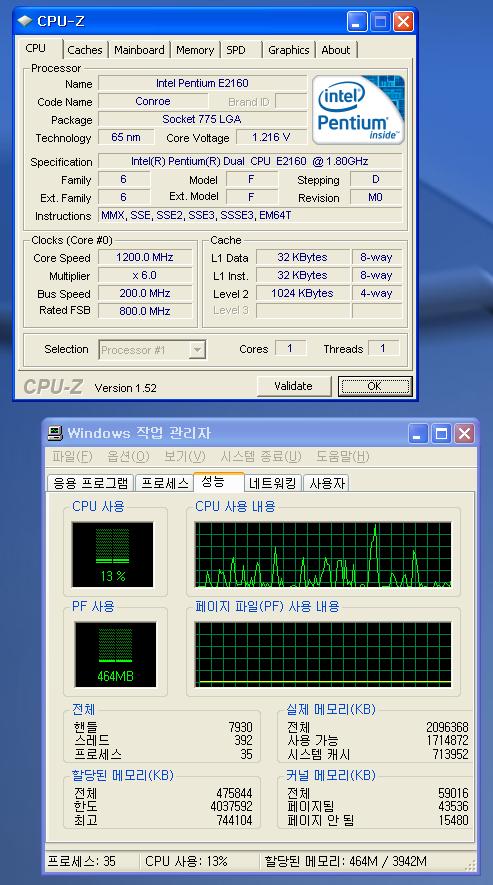Screen dimensions: 493x885
Task: Click the system cache value 713952
Action: tap(450, 754)
